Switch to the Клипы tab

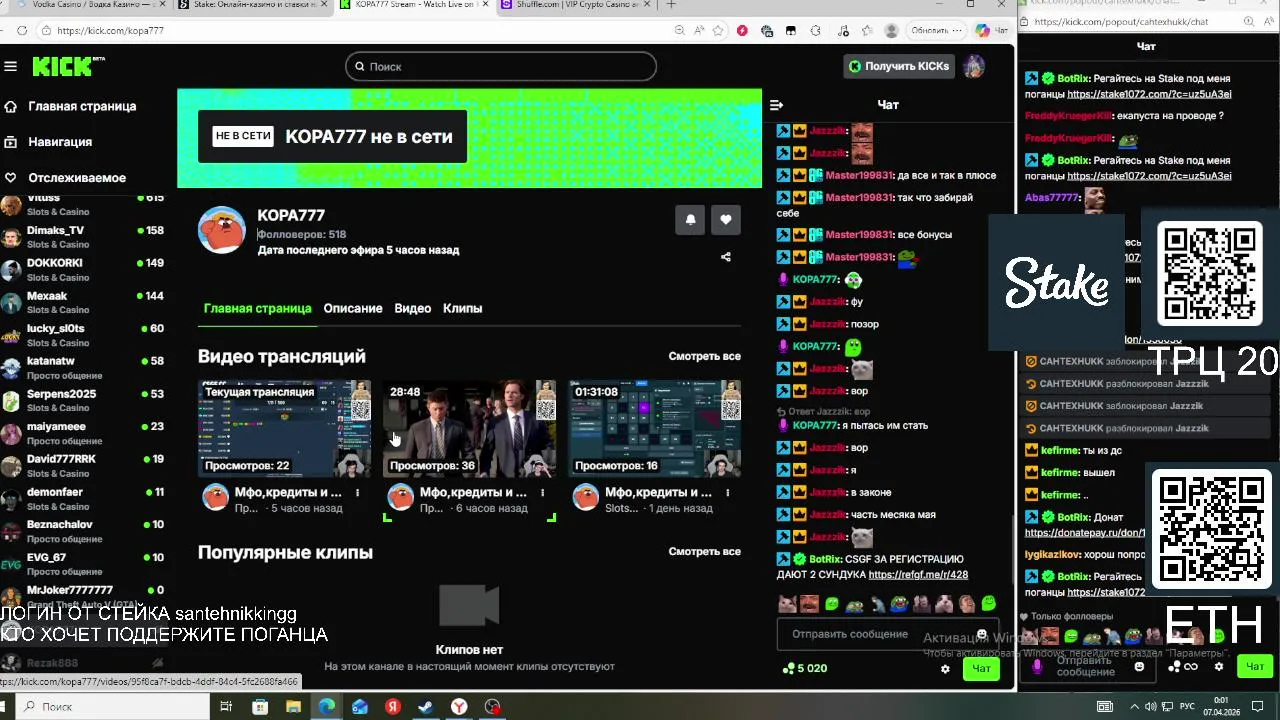pyautogui.click(x=462, y=308)
